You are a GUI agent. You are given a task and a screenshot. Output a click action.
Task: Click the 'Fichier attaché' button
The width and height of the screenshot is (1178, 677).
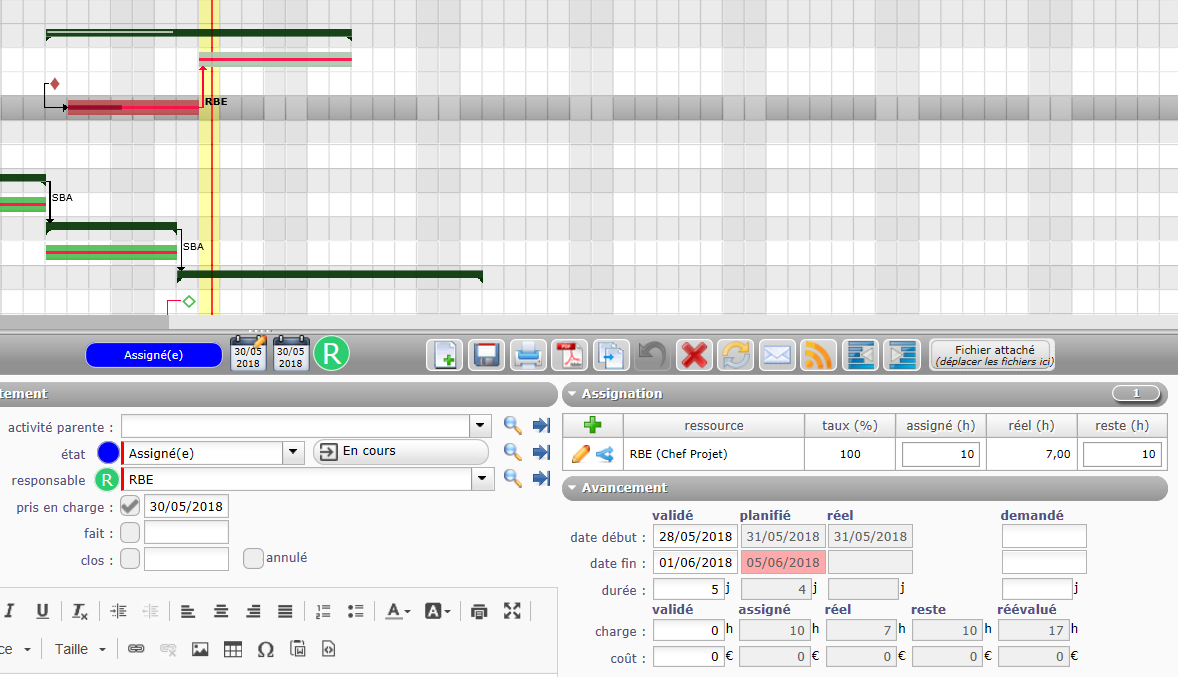pyautogui.click(x=993, y=355)
